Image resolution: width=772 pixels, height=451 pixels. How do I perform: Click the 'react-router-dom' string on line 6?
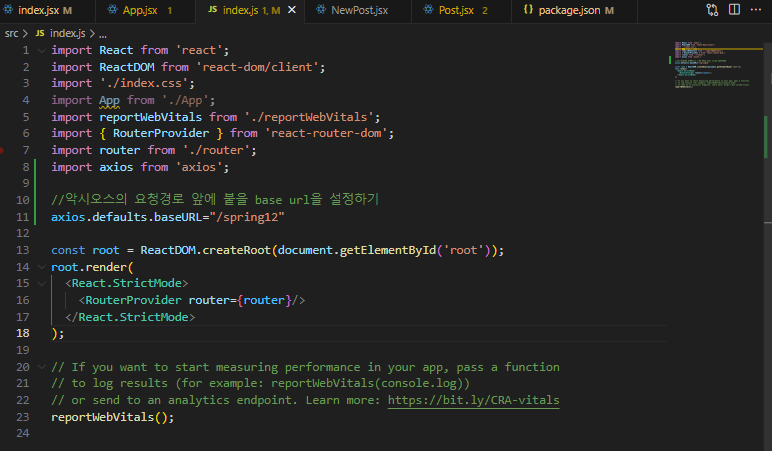326,133
